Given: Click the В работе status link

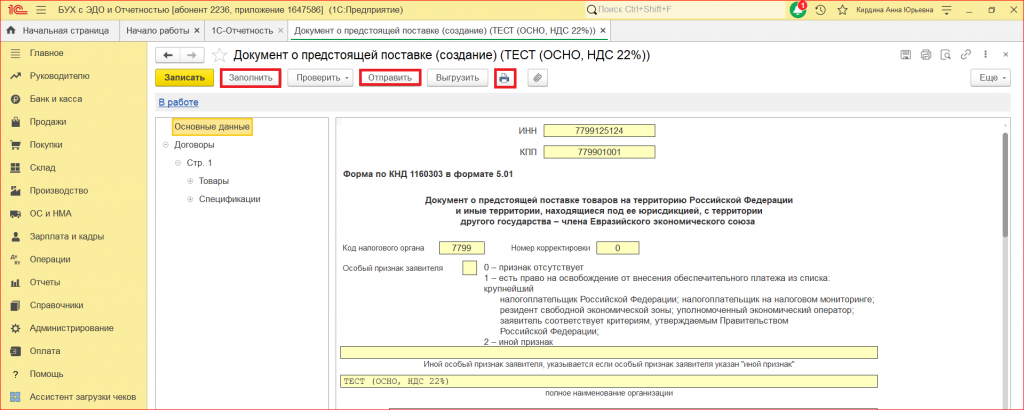Looking at the screenshot, I should click(x=178, y=102).
